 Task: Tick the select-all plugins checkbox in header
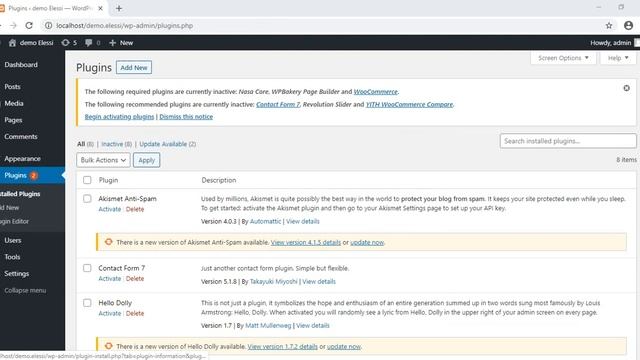tap(87, 180)
